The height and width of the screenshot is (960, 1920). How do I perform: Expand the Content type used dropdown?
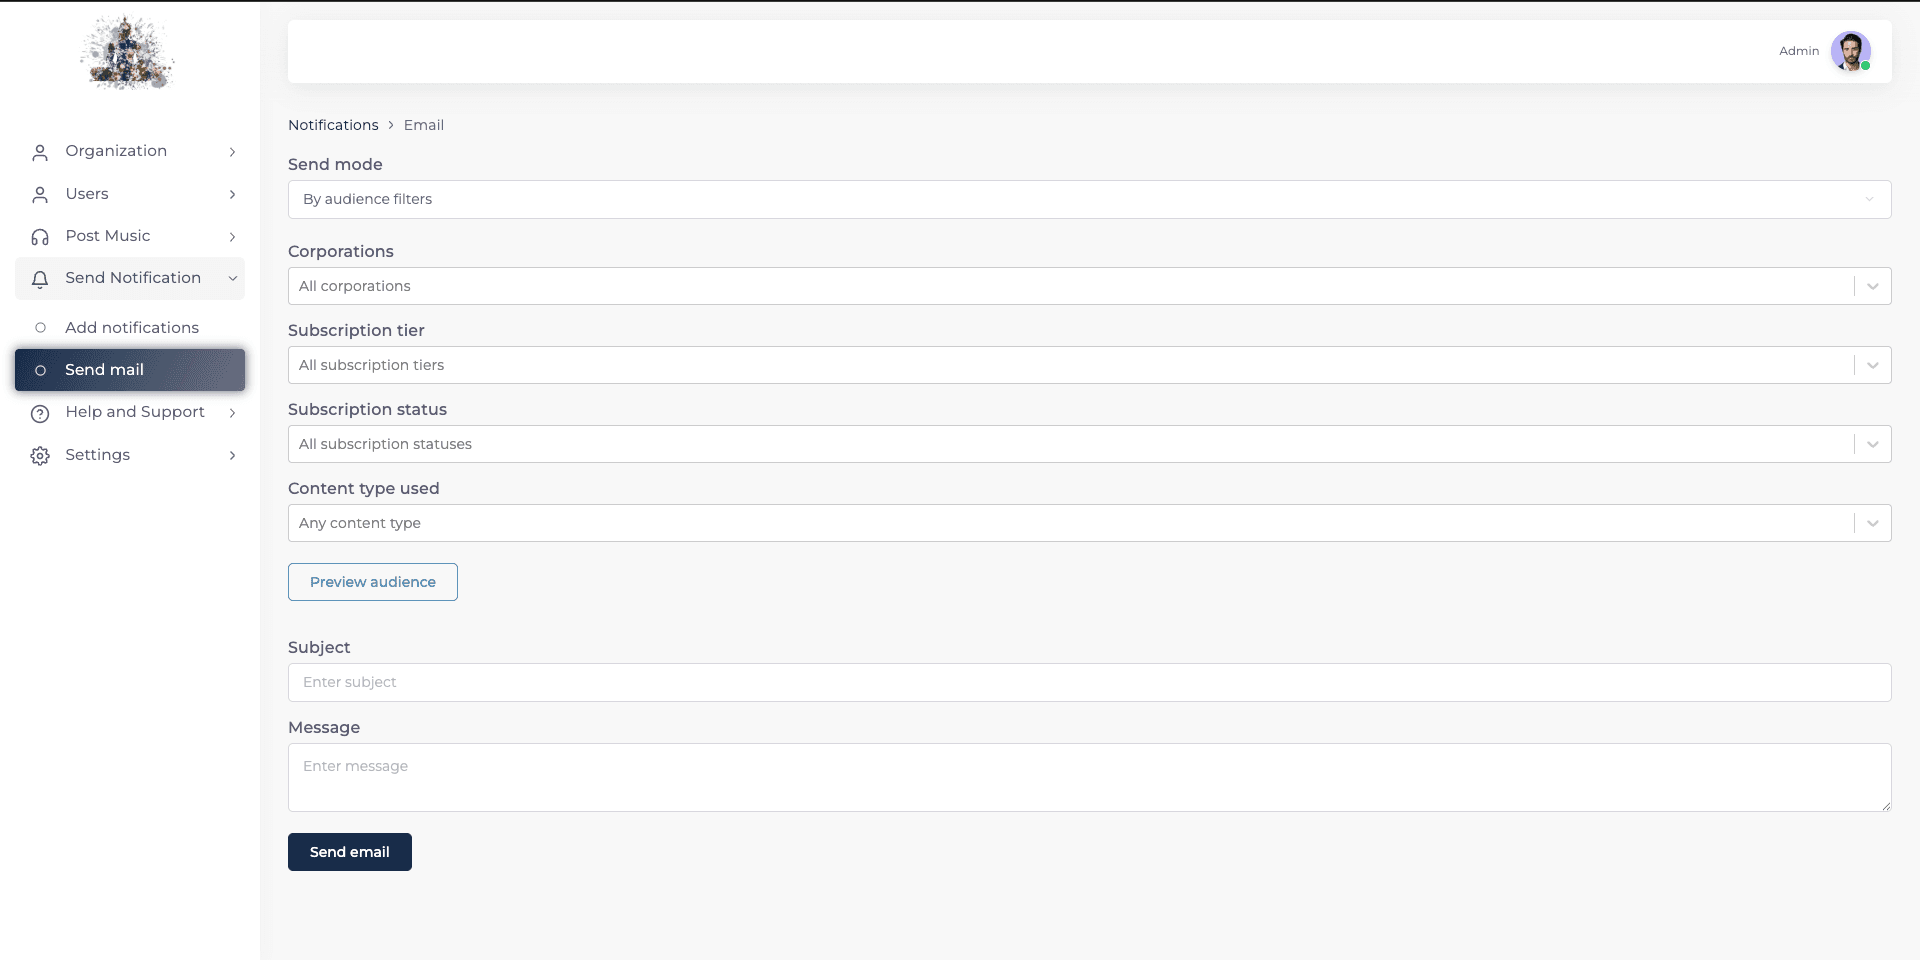[1089, 523]
